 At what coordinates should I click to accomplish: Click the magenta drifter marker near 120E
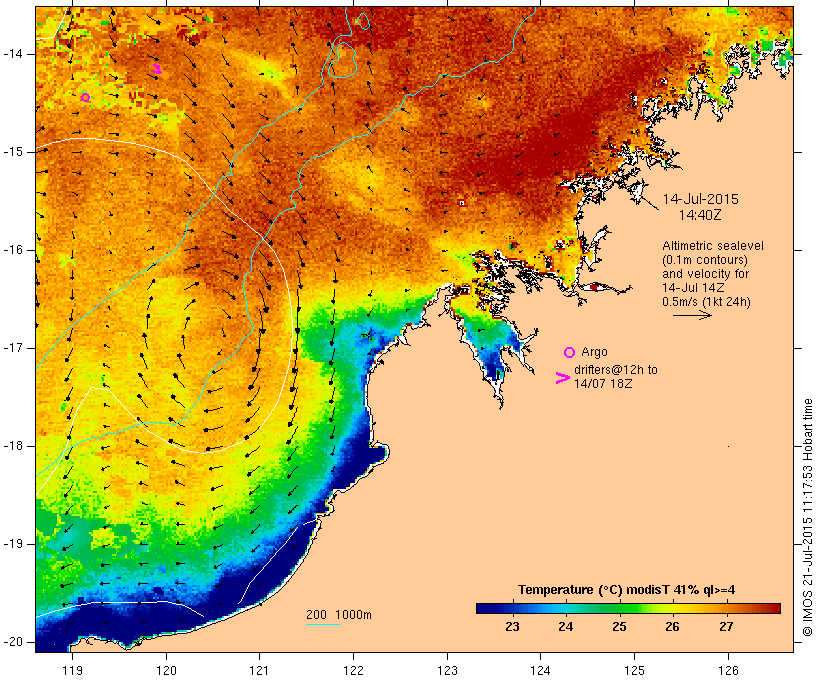tap(157, 69)
